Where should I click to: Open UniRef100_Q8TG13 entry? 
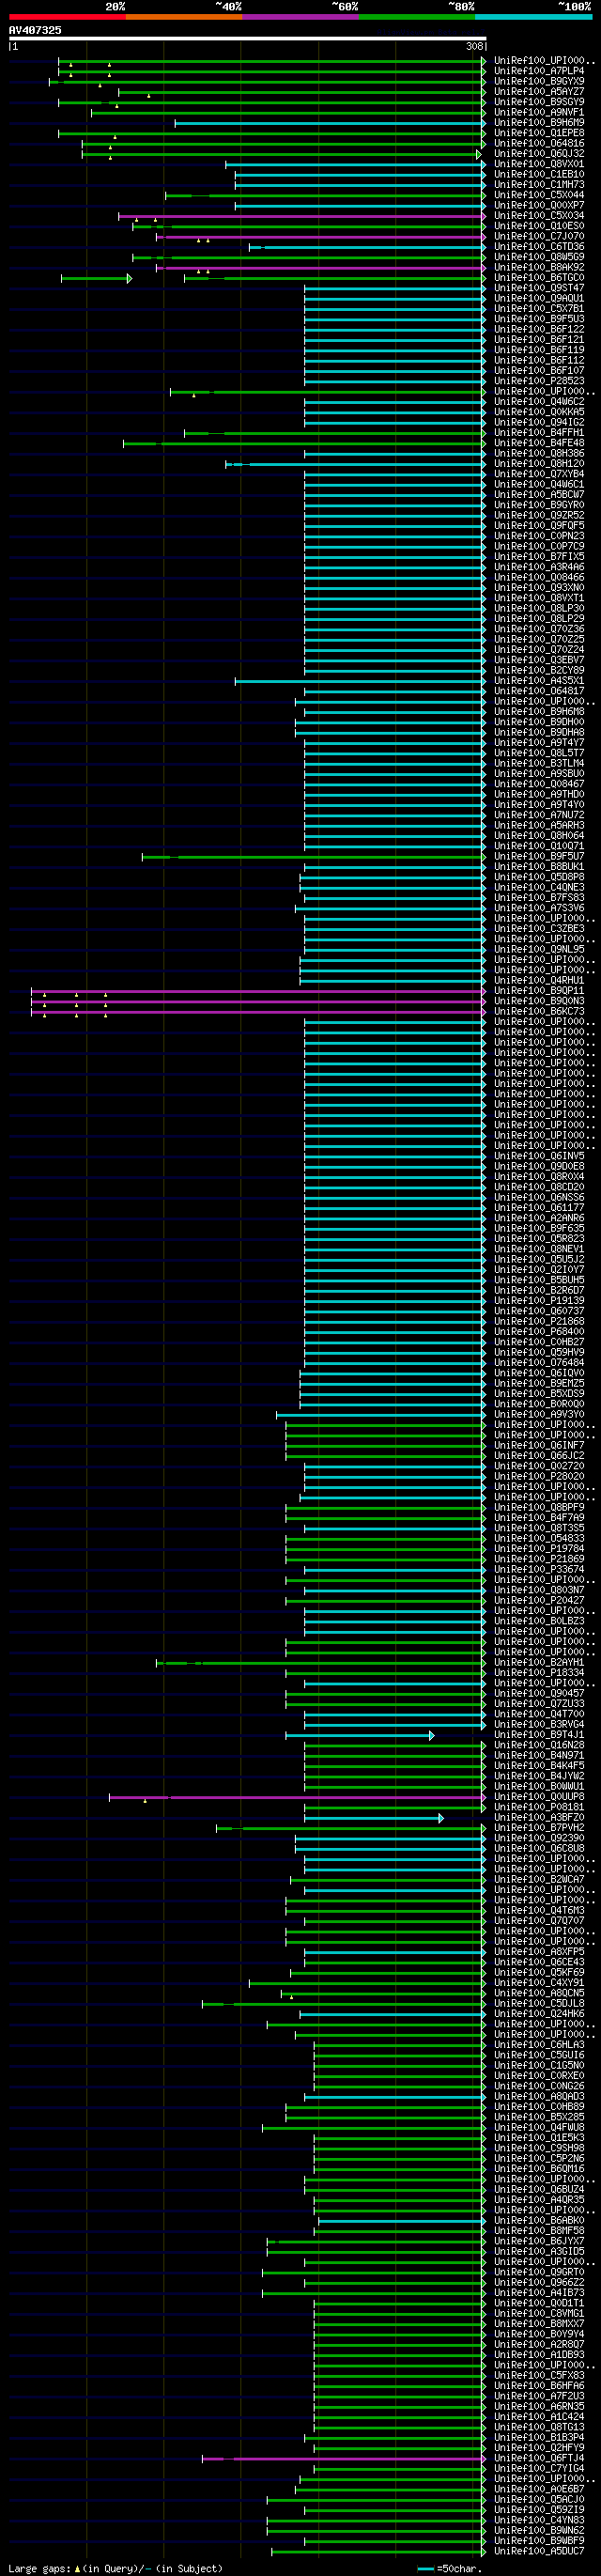pos(539,2427)
